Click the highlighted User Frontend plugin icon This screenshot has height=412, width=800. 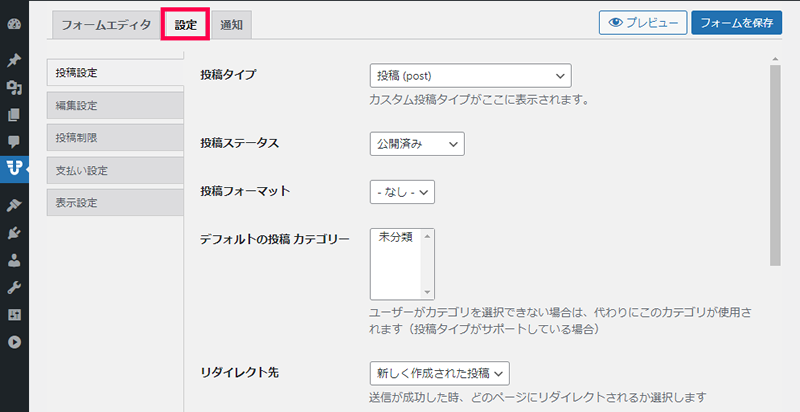(x=14, y=169)
